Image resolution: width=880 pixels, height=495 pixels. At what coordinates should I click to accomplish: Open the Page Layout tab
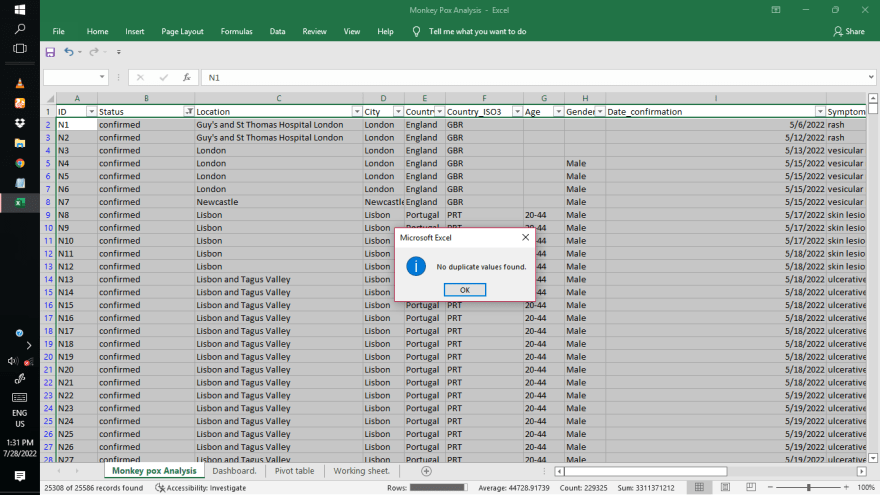click(x=182, y=31)
